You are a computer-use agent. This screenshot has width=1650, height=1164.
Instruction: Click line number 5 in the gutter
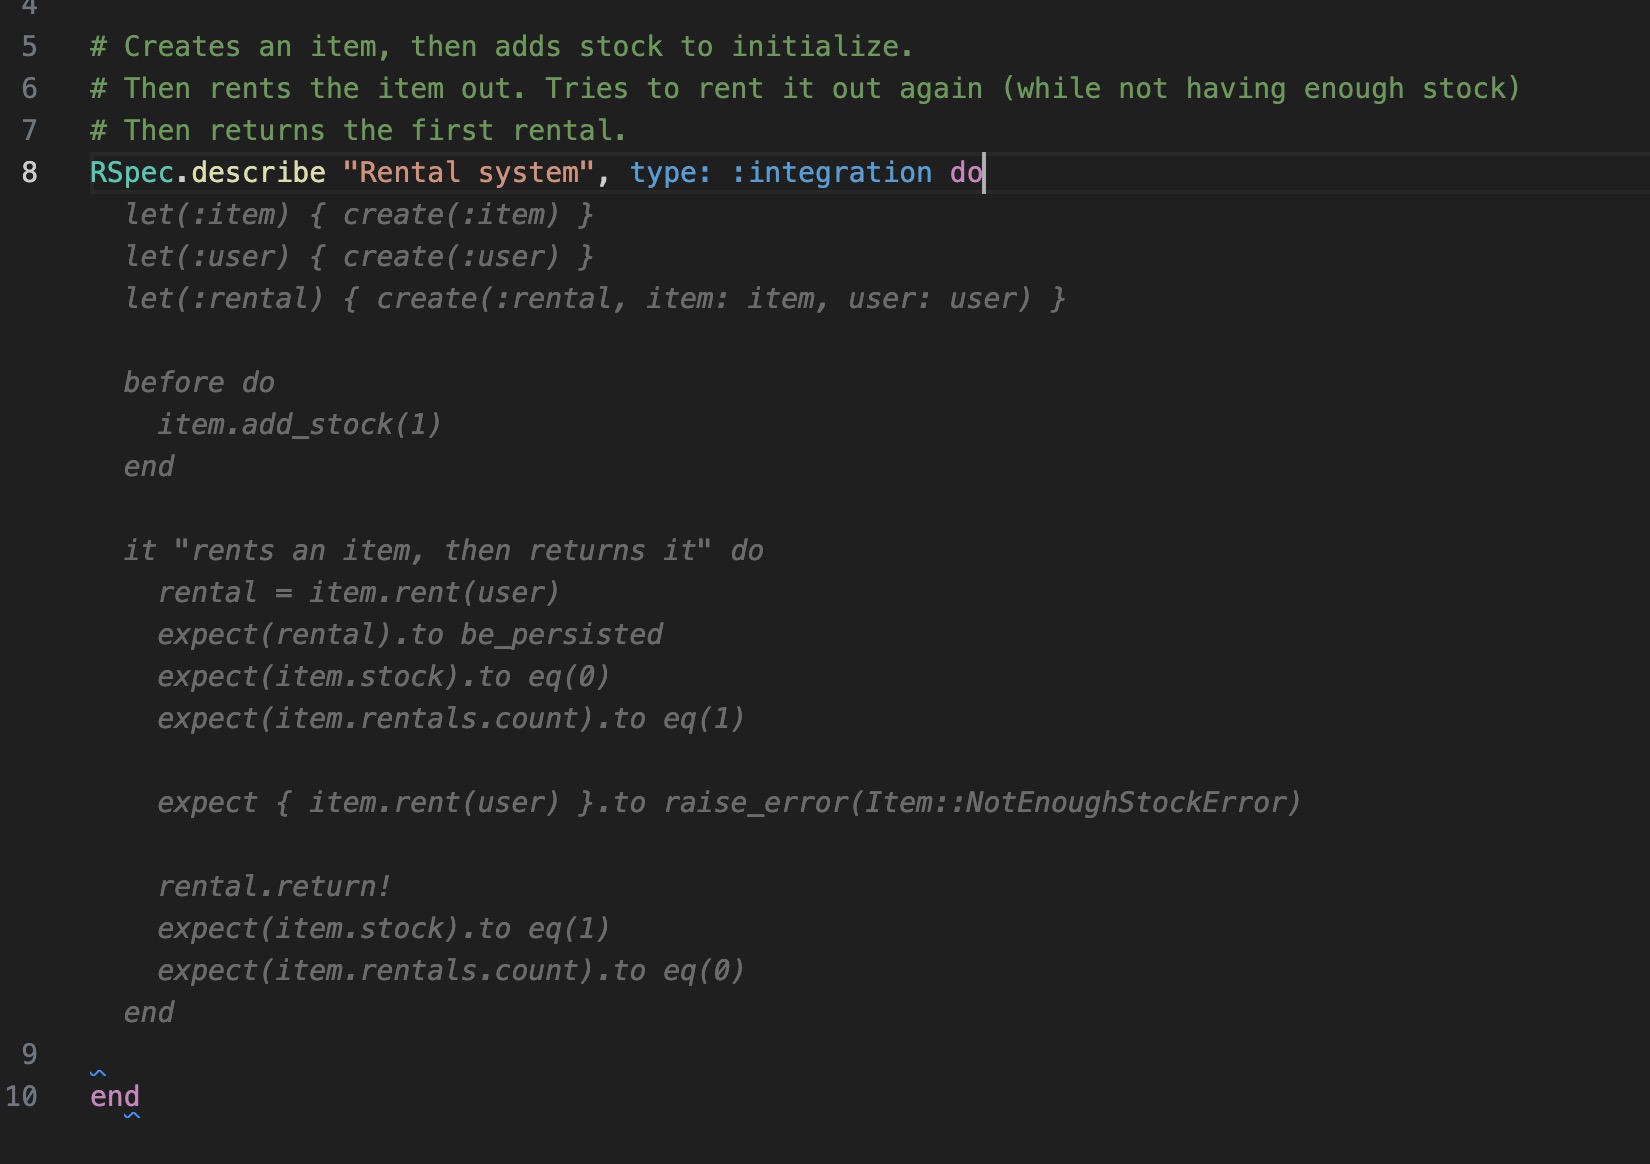[x=29, y=47]
